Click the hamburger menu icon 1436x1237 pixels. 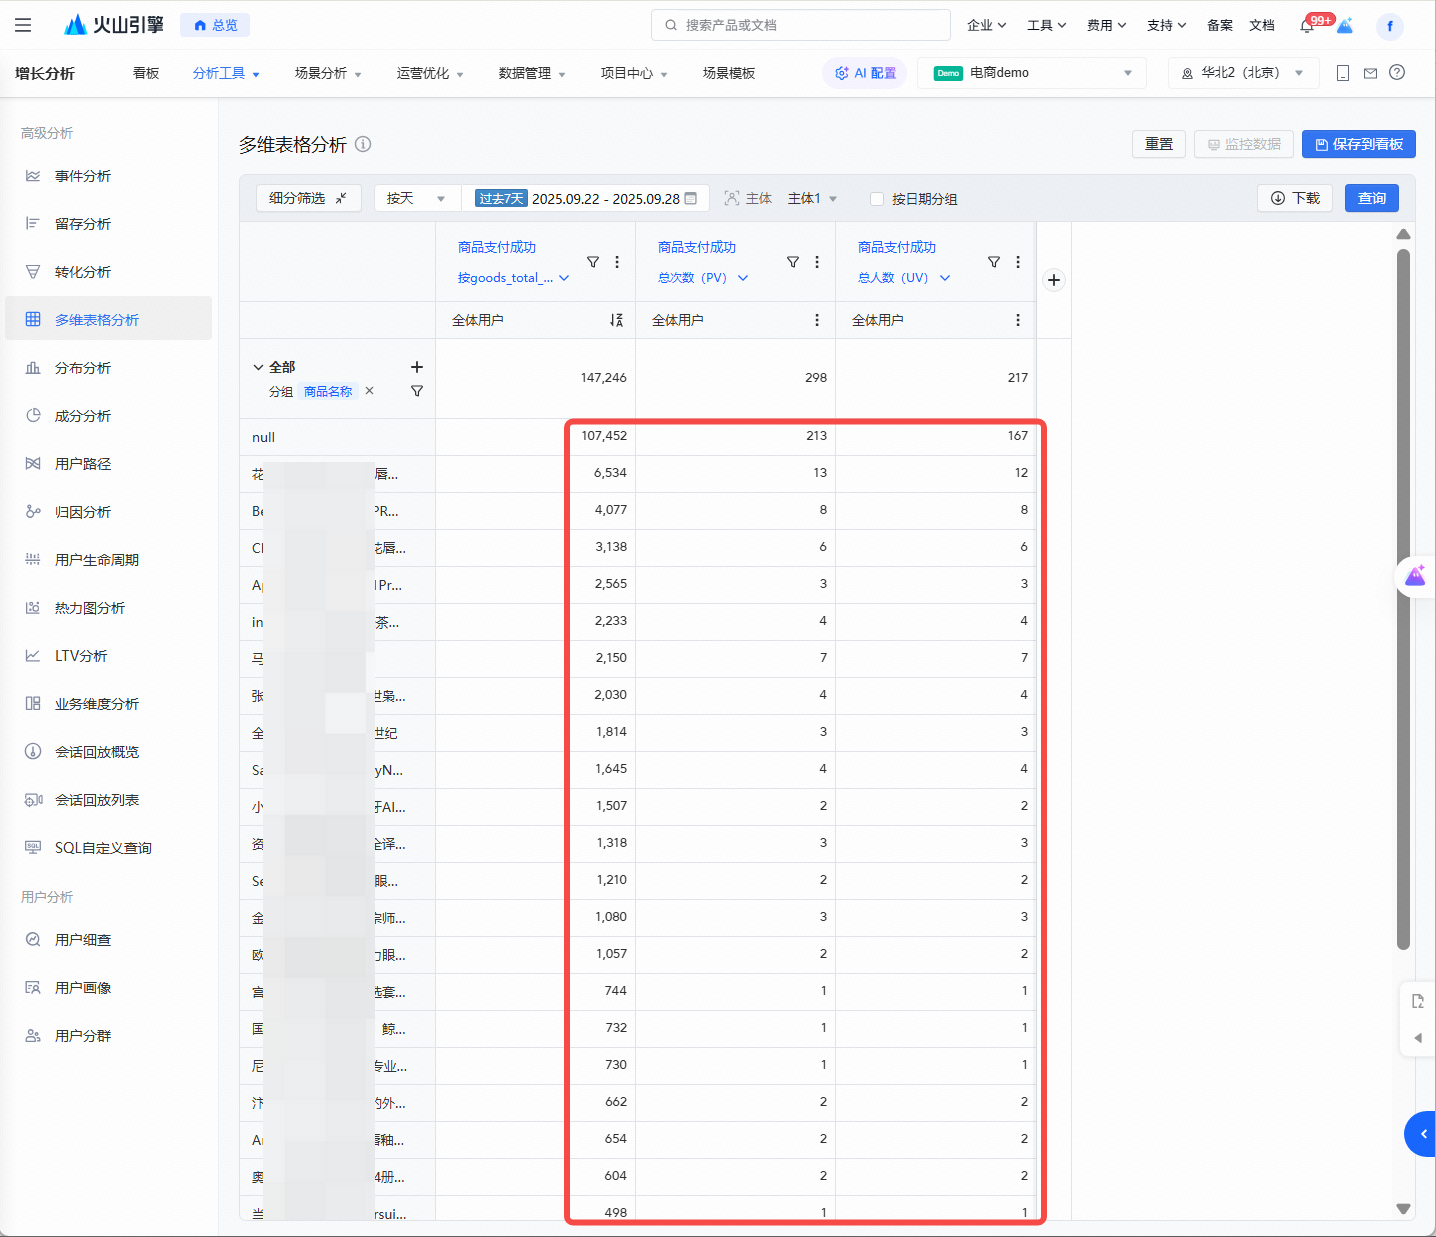click(23, 25)
